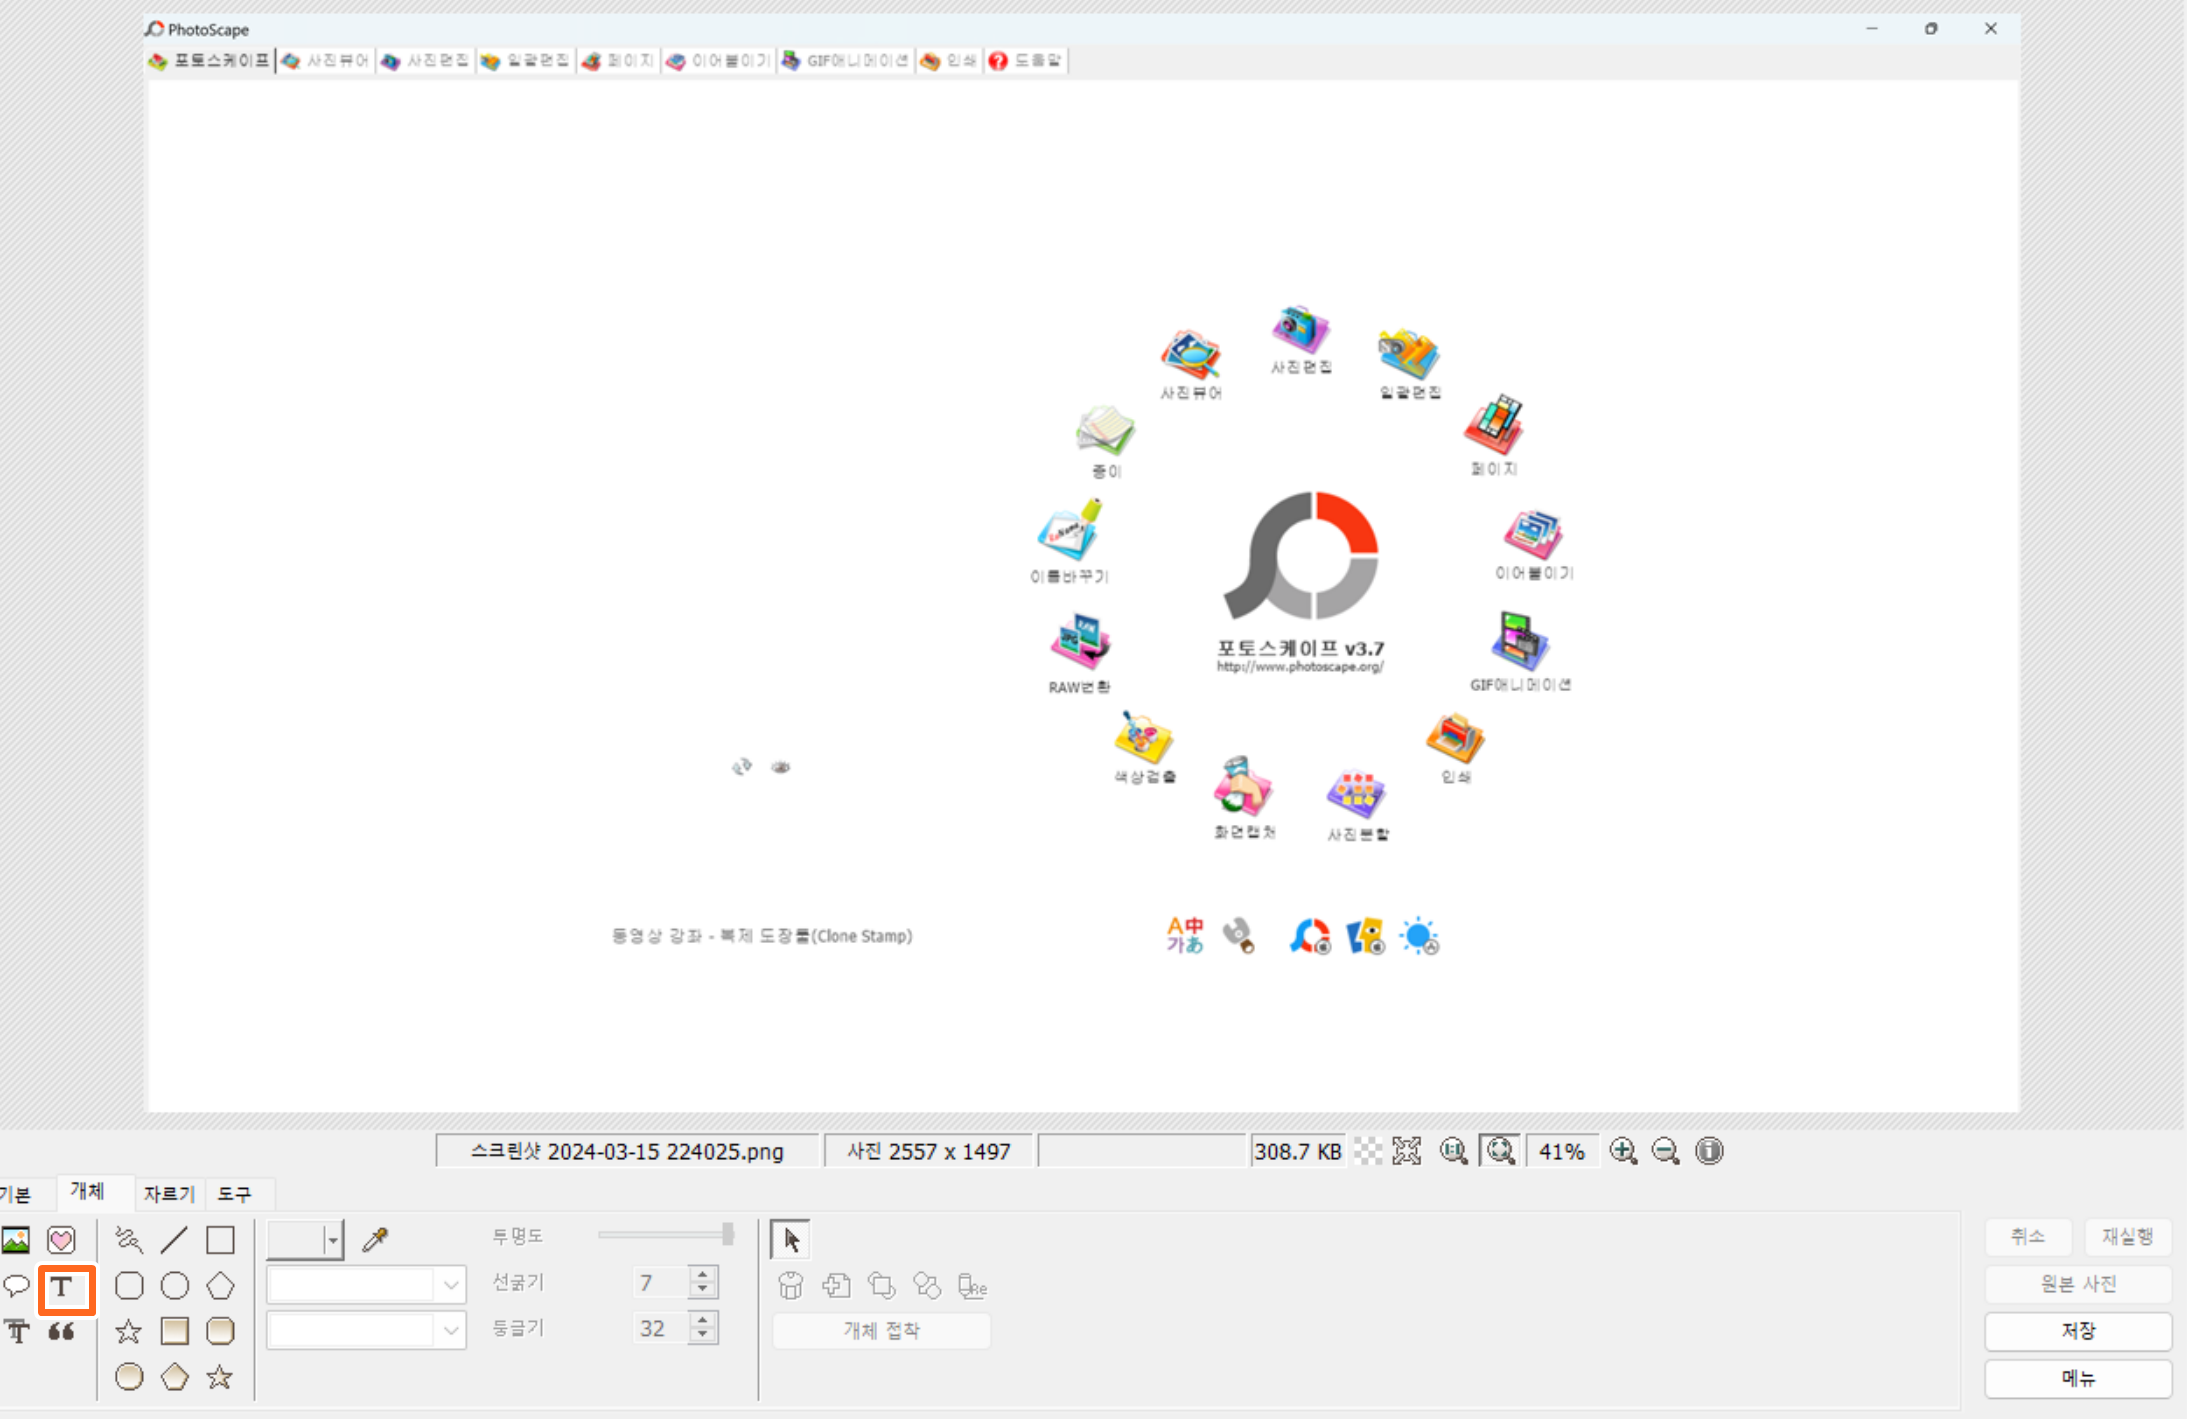Select the straight line drawing tool
Screen dimensions: 2187x1419
[175, 1239]
